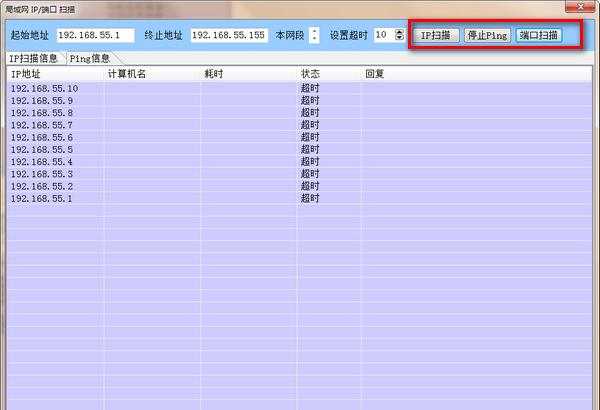Focus the 起始地址 input field
This screenshot has width=600, height=410.
[x=96, y=35]
